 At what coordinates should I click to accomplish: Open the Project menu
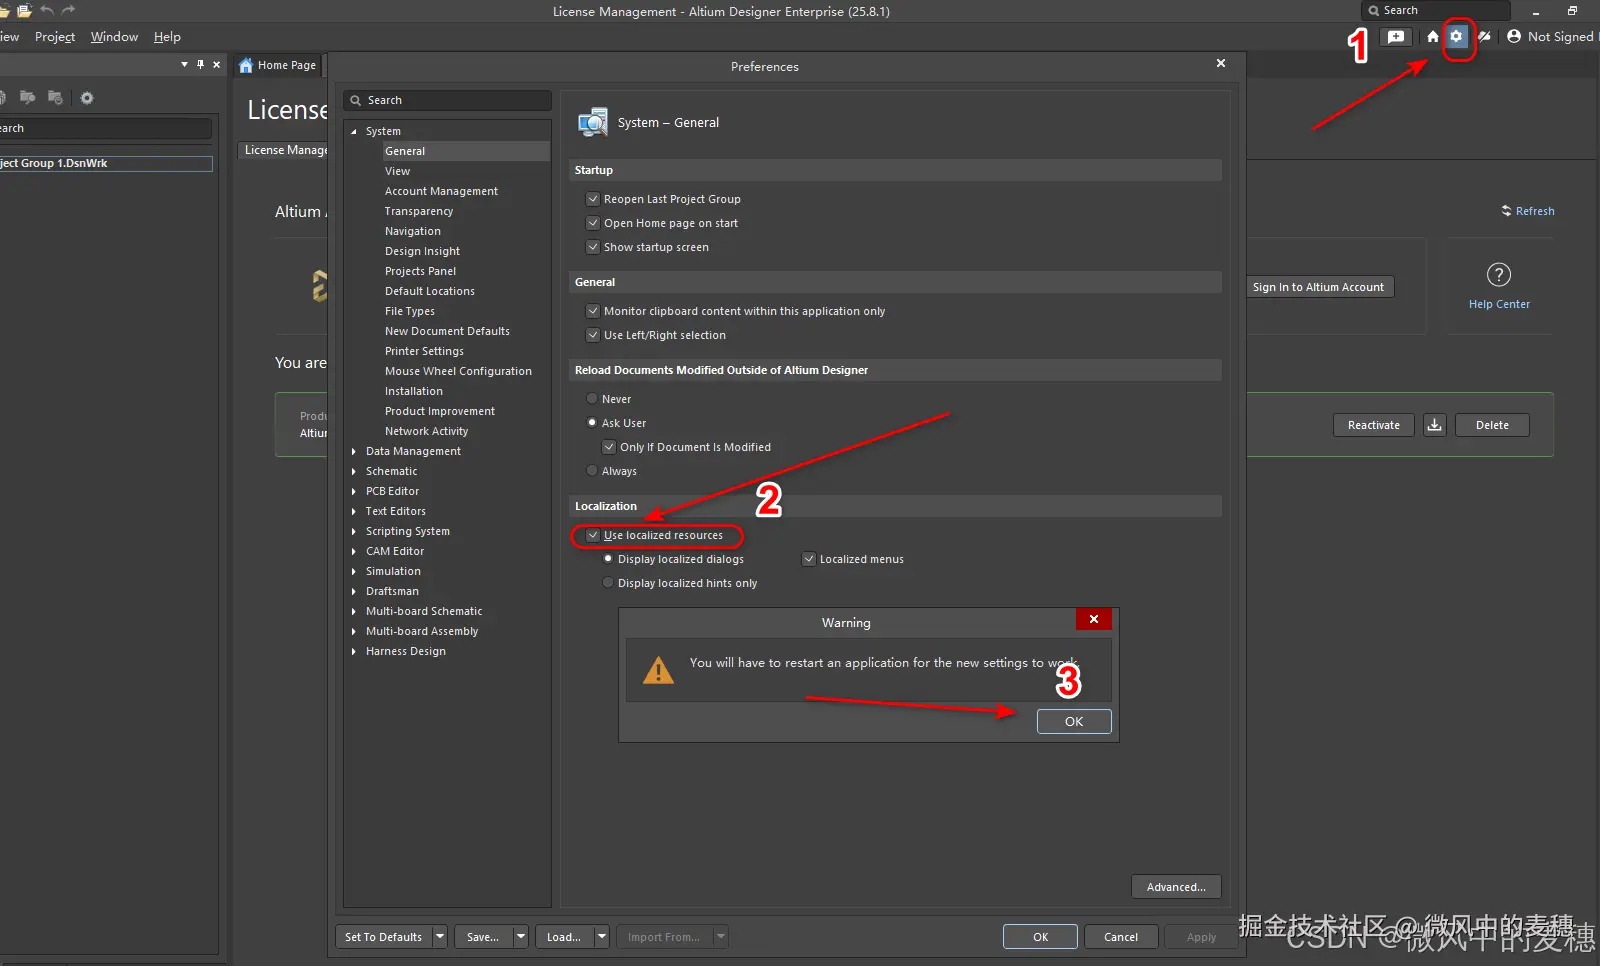[x=55, y=37]
